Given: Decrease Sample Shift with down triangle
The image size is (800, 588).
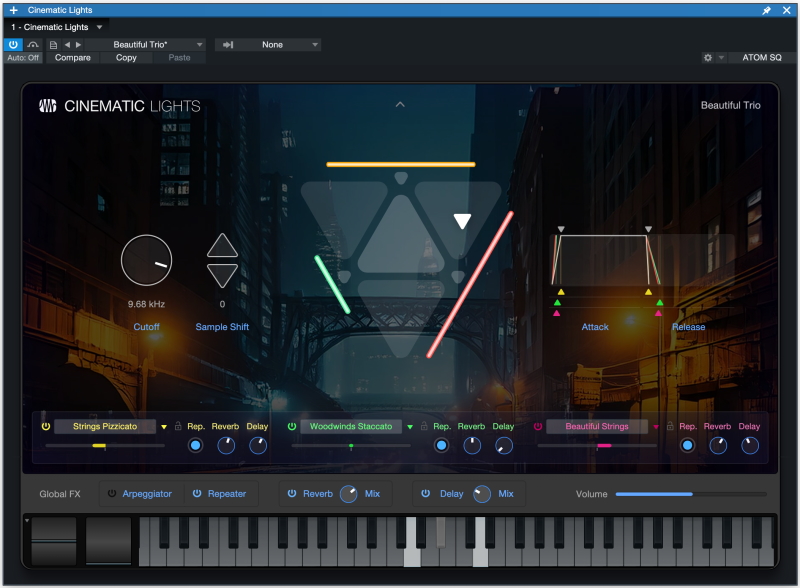Looking at the screenshot, I should 222,276.
